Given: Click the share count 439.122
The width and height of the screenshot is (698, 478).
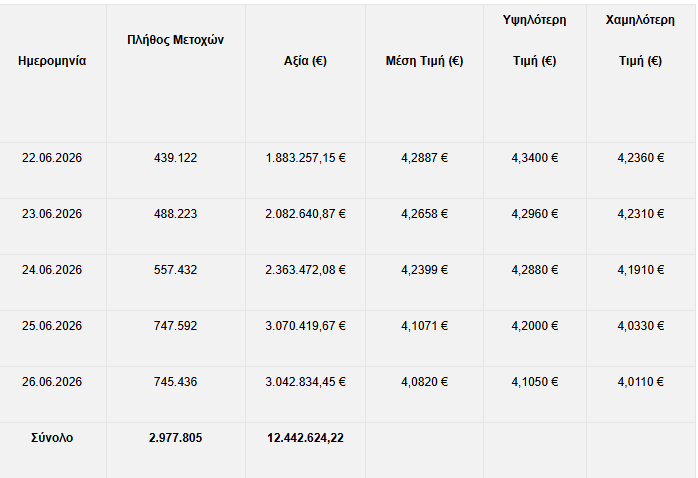Looking at the screenshot, I should [175, 158].
